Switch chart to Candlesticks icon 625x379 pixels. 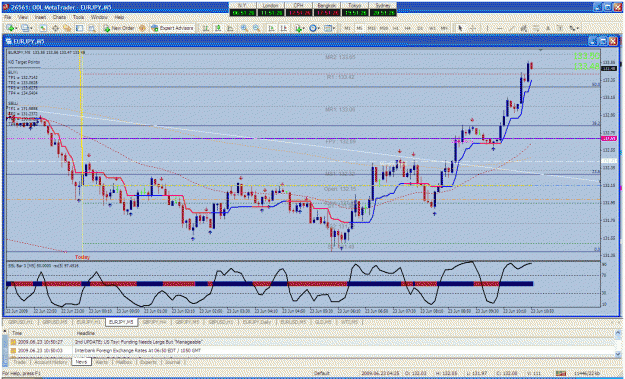[x=218, y=28]
